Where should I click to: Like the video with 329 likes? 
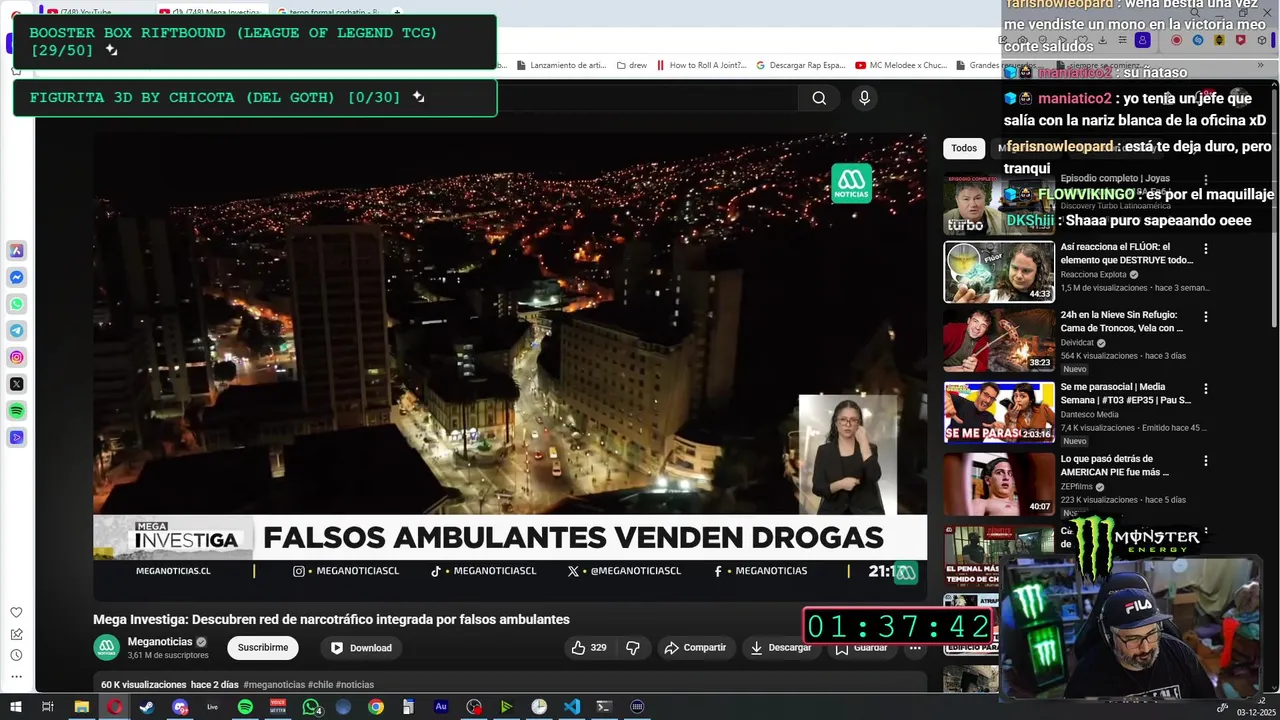tap(588, 648)
